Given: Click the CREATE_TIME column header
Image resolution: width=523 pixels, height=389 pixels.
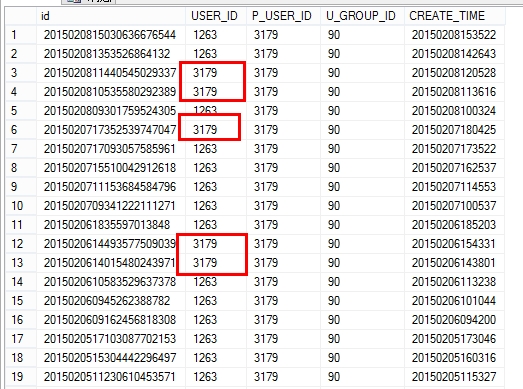Looking at the screenshot, I should [x=455, y=16].
